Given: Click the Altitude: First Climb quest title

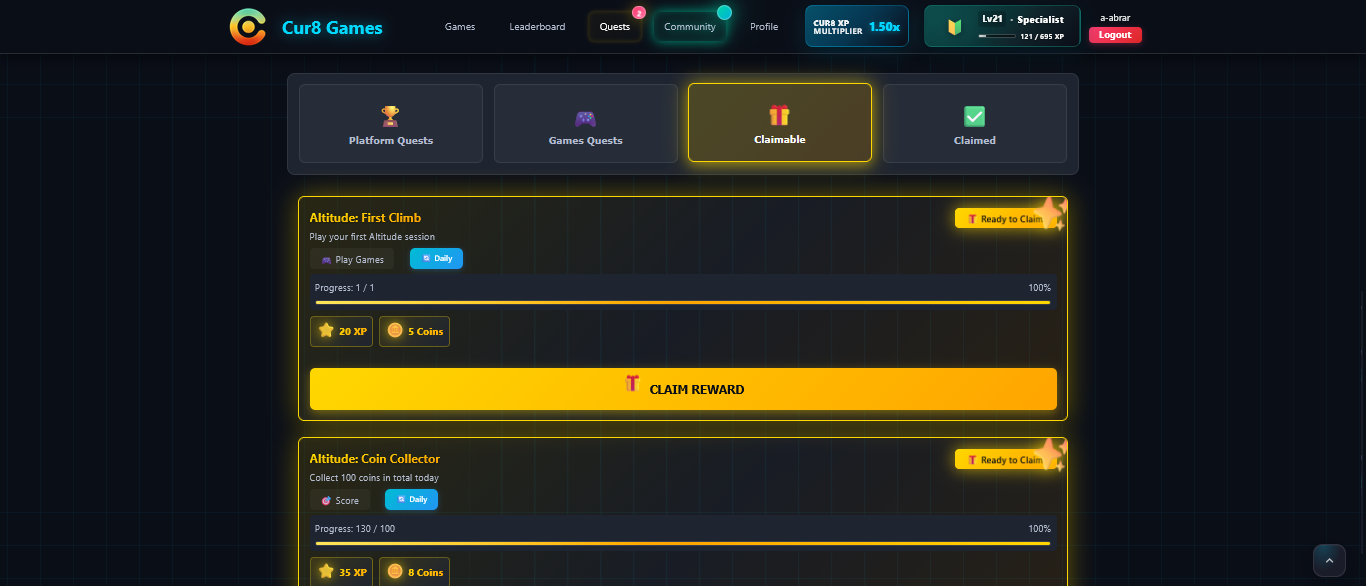Looking at the screenshot, I should click(x=365, y=218).
